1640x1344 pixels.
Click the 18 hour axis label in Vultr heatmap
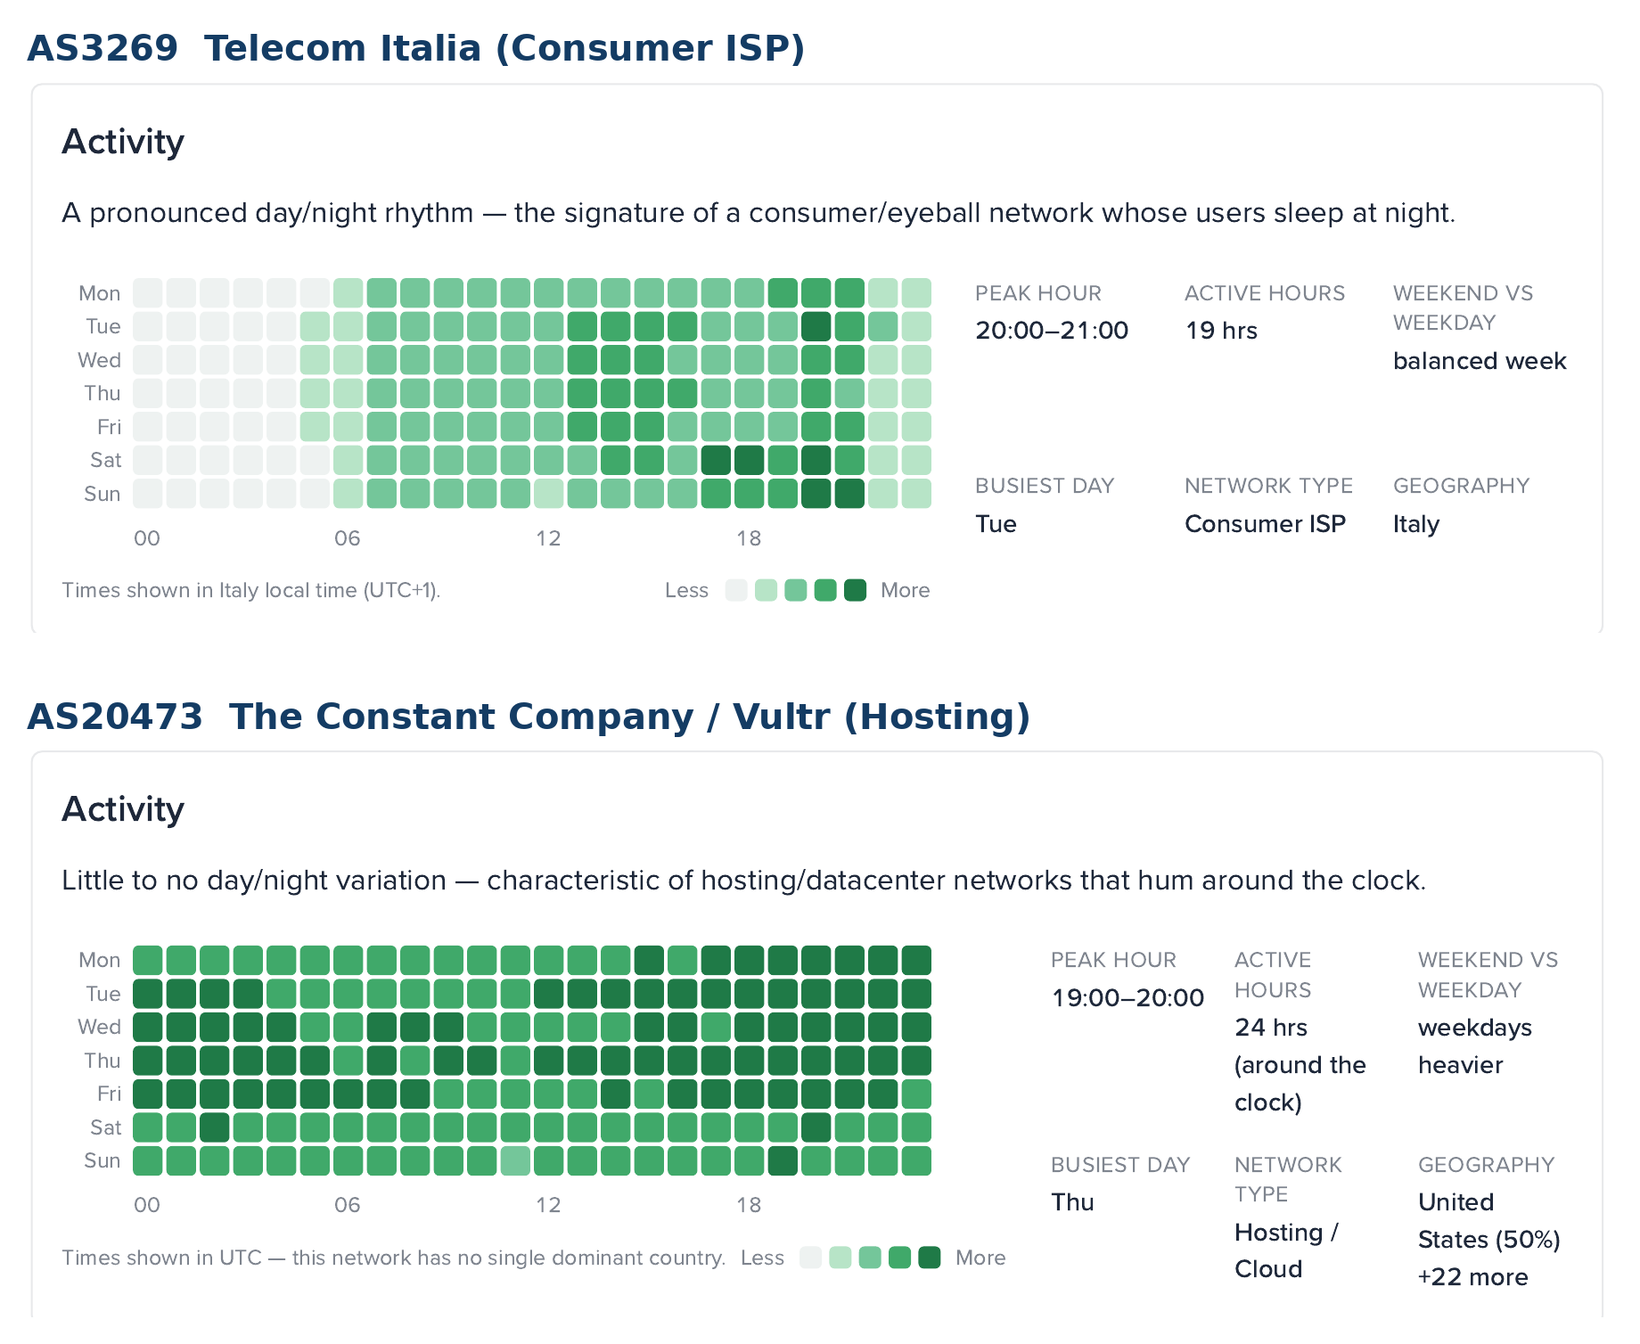(x=749, y=1205)
